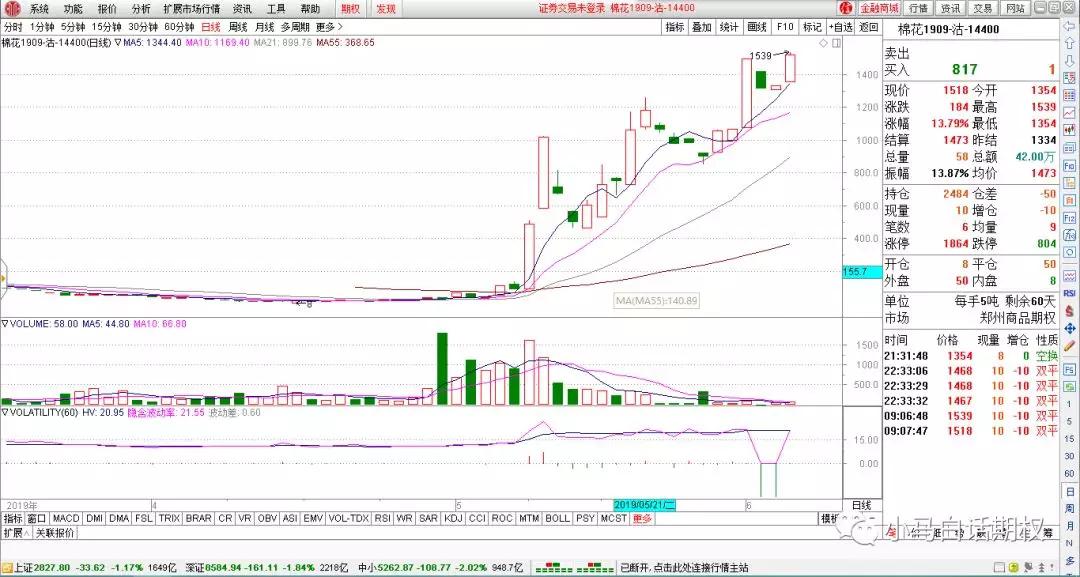Click the highlighted 2019/05/21 date marker on timeline
Viewport: 1080px width, 577px height.
[646, 505]
